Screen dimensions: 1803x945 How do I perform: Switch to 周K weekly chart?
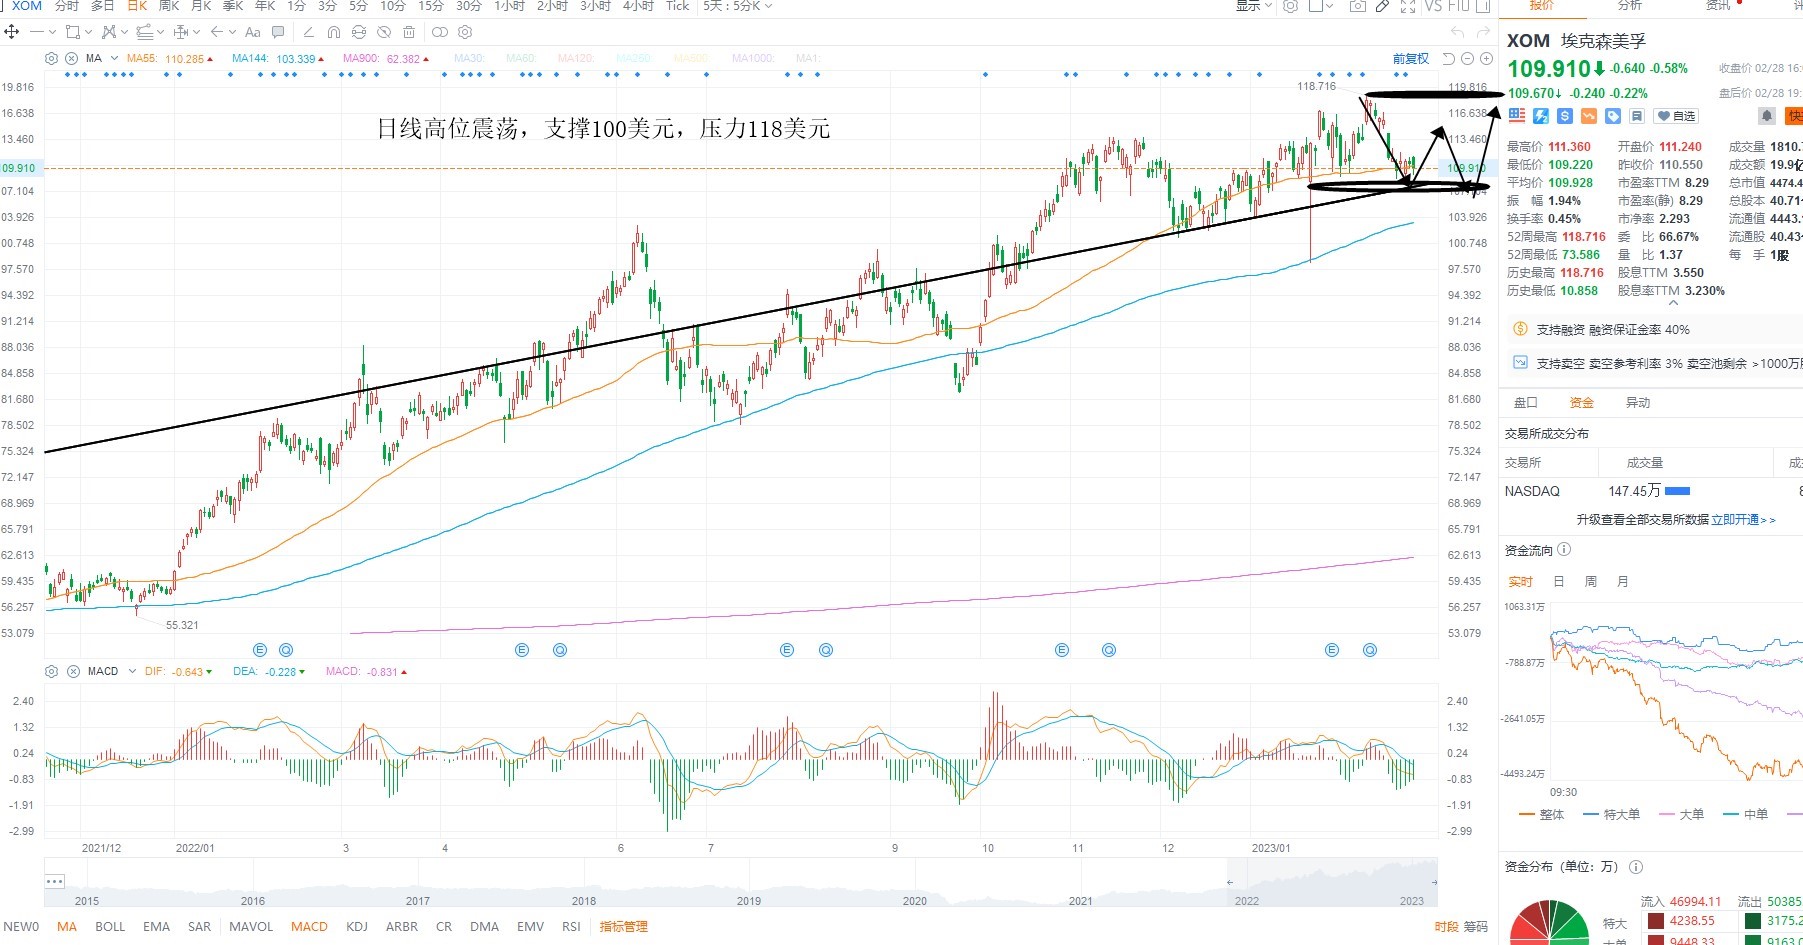[169, 6]
